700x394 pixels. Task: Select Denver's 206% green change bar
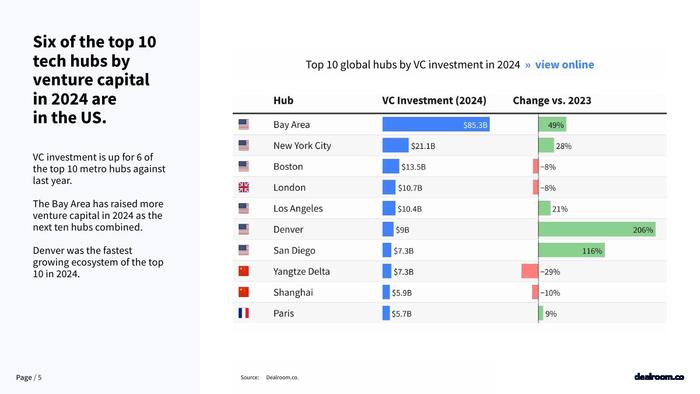coord(597,229)
